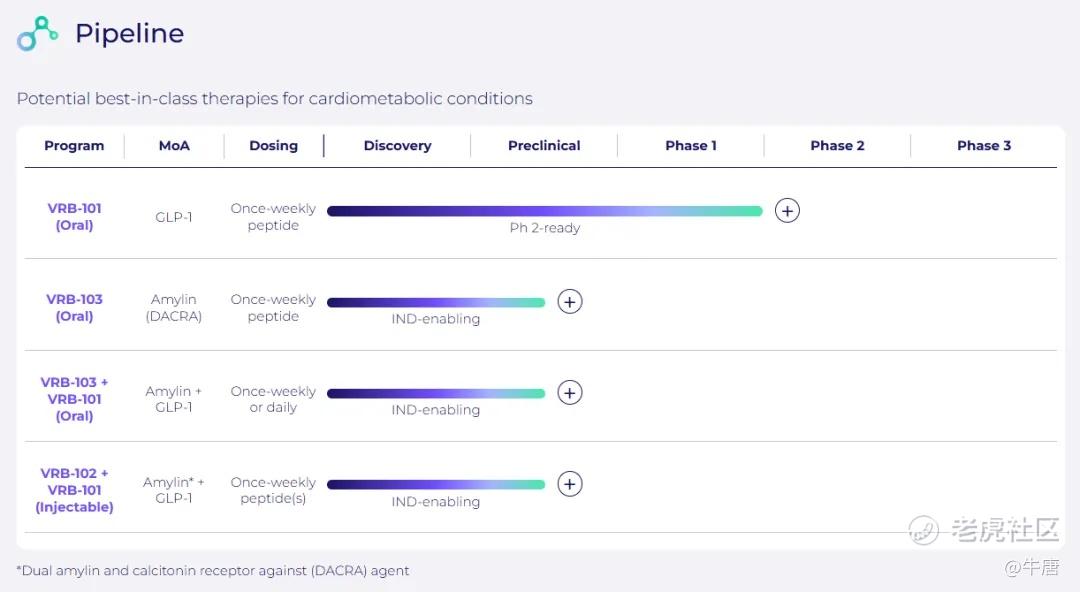Click the Phase 2 column header
1080x592 pixels.
[837, 146]
